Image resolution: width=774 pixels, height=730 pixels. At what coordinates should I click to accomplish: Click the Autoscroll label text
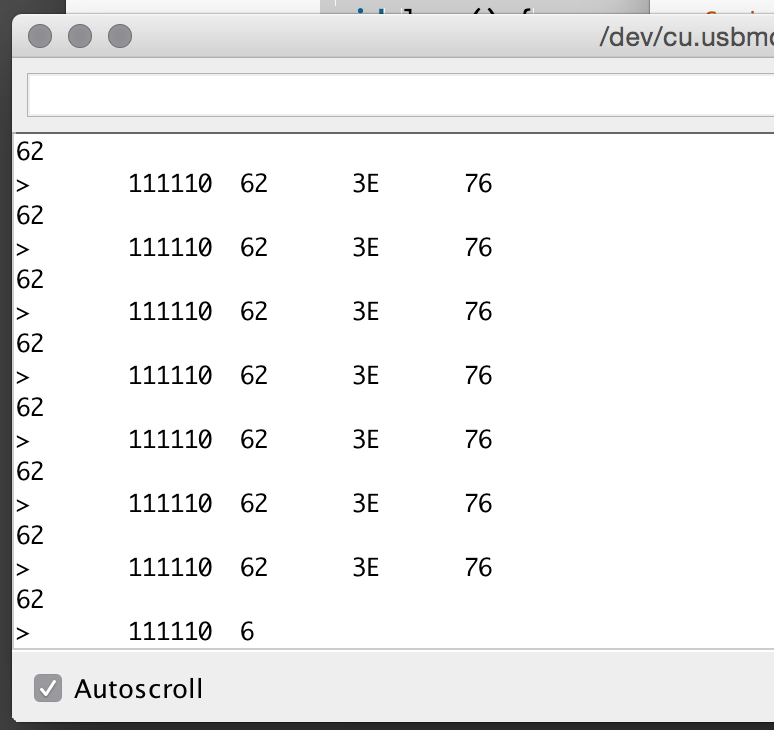(138, 689)
